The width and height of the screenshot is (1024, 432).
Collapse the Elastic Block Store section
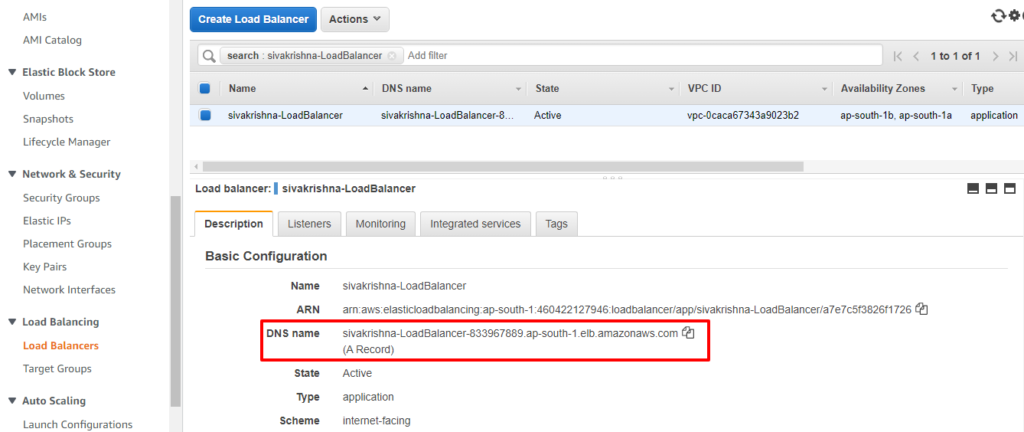[12, 72]
